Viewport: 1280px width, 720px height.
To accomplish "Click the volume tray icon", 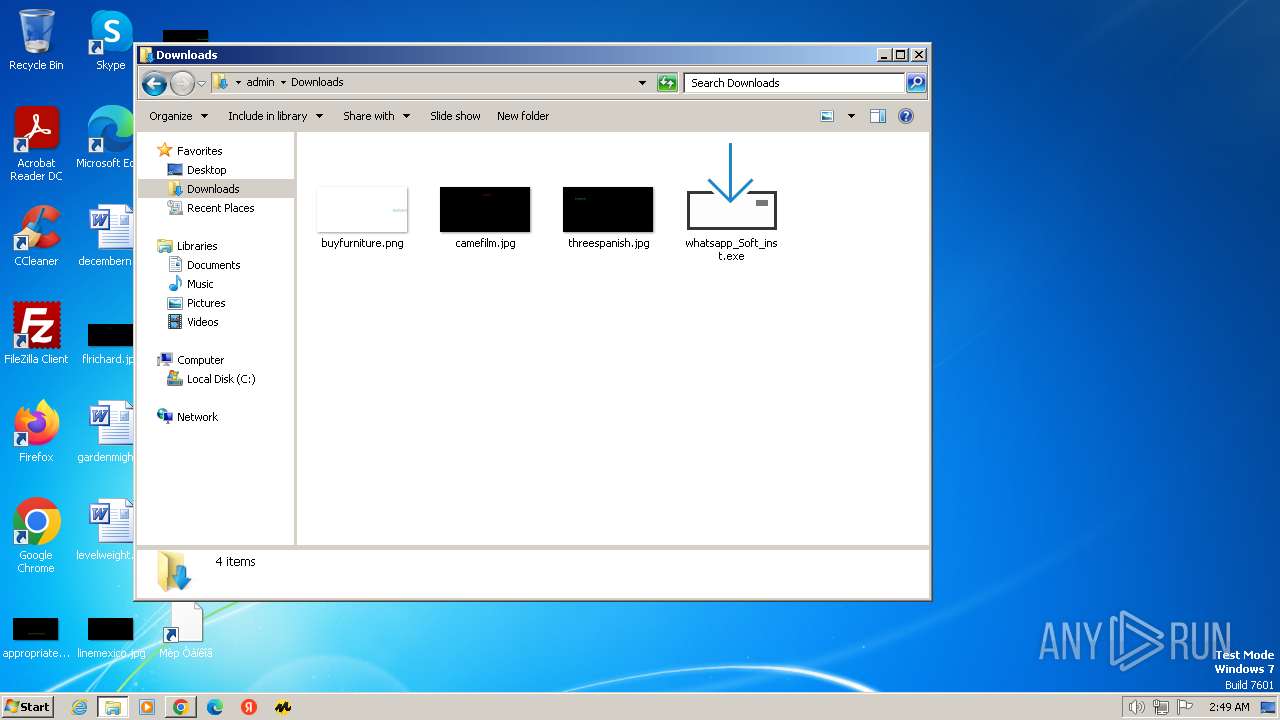I will [1136, 707].
